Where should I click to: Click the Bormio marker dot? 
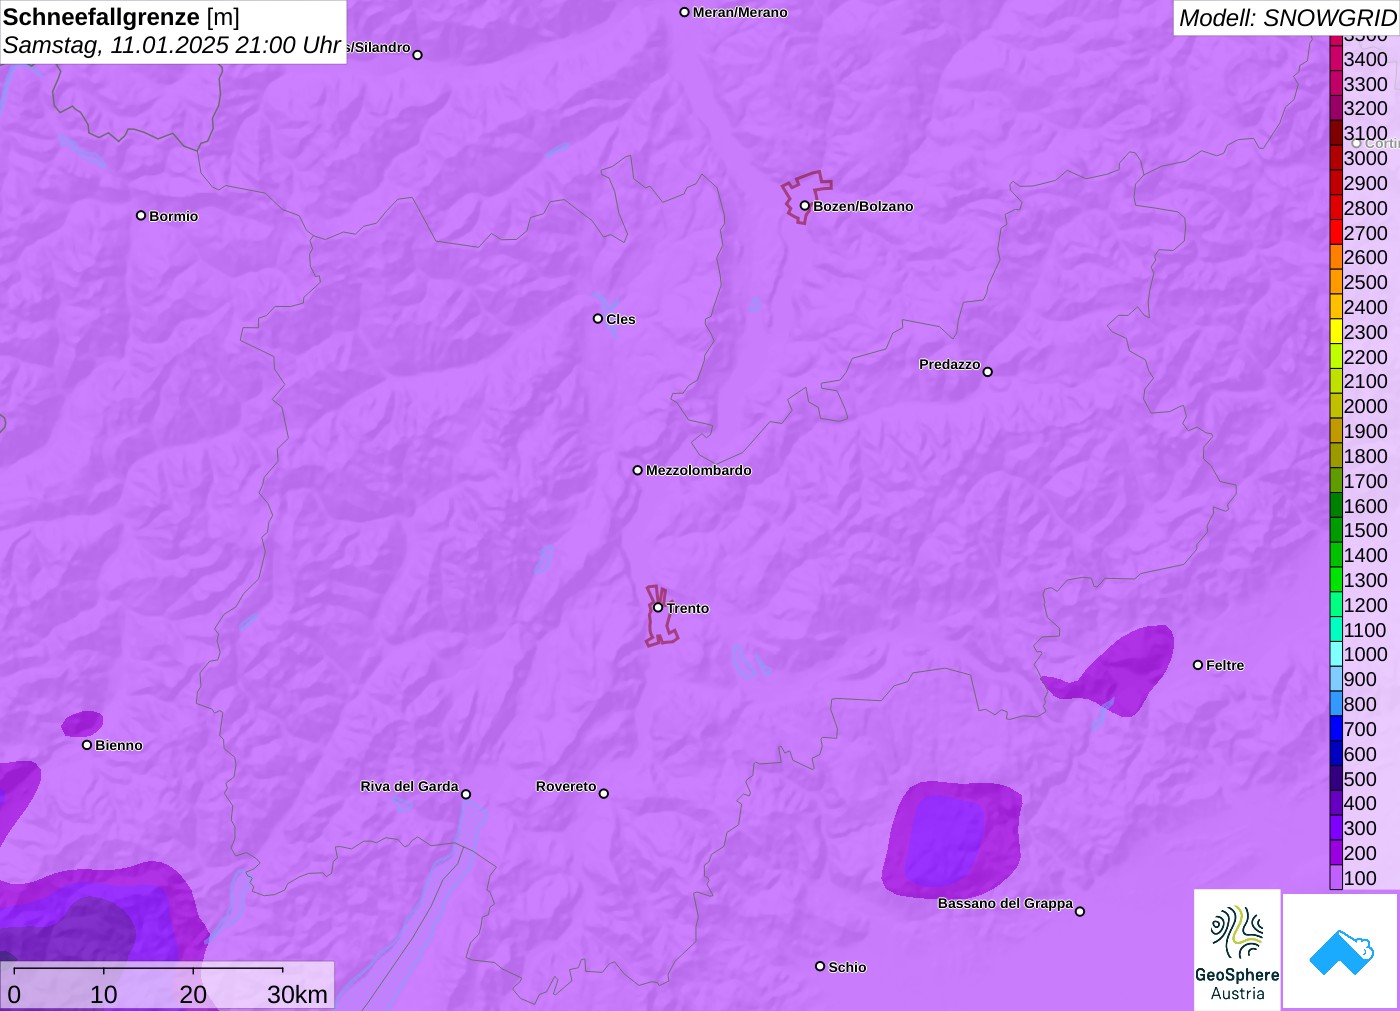click(x=141, y=215)
